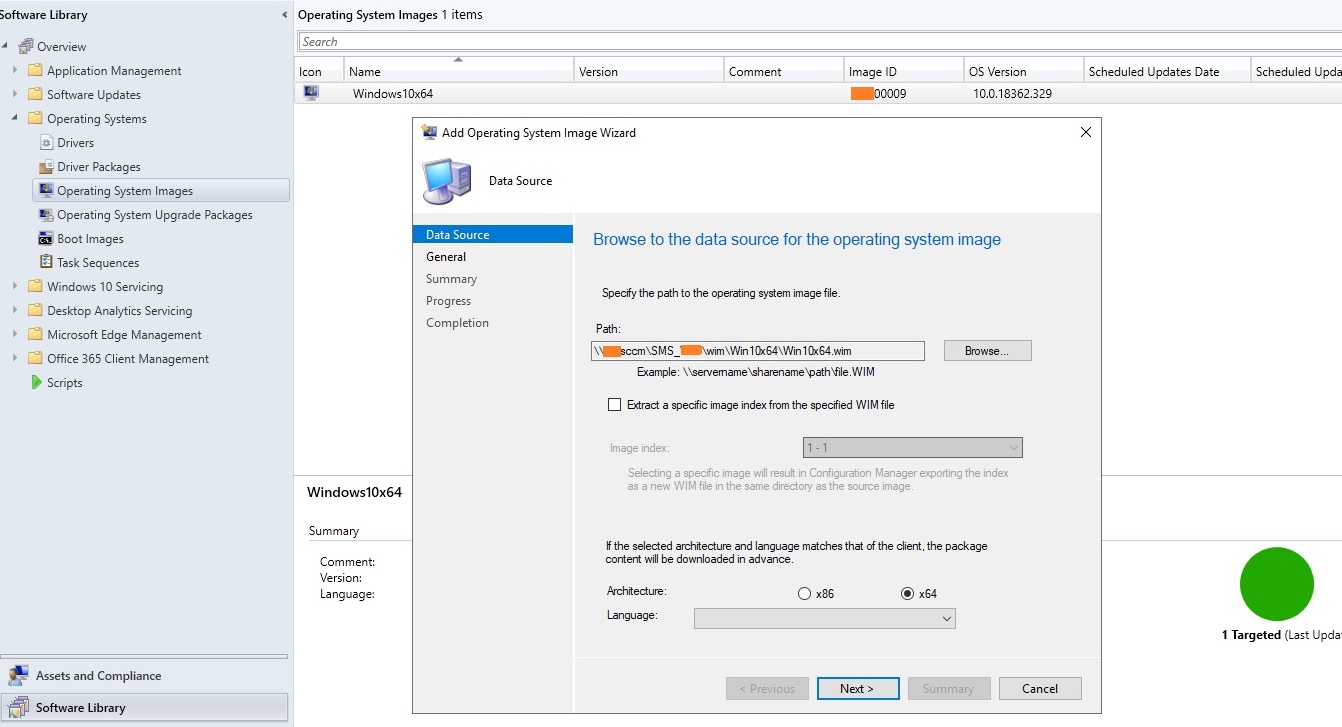Select the x86 architecture radio button
1342x727 pixels.
(804, 593)
